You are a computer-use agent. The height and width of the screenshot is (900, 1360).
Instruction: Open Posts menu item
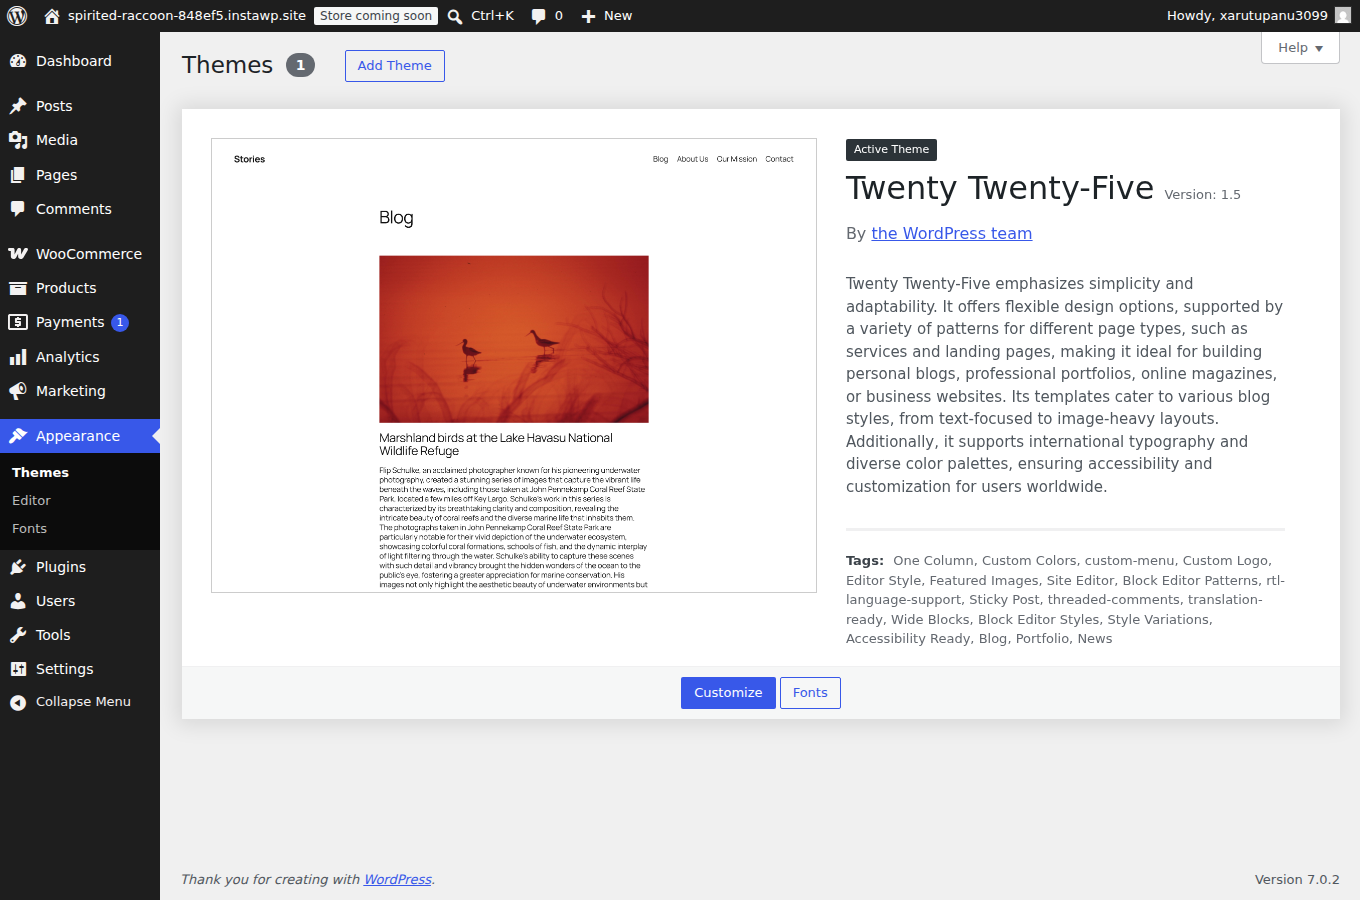(x=80, y=106)
